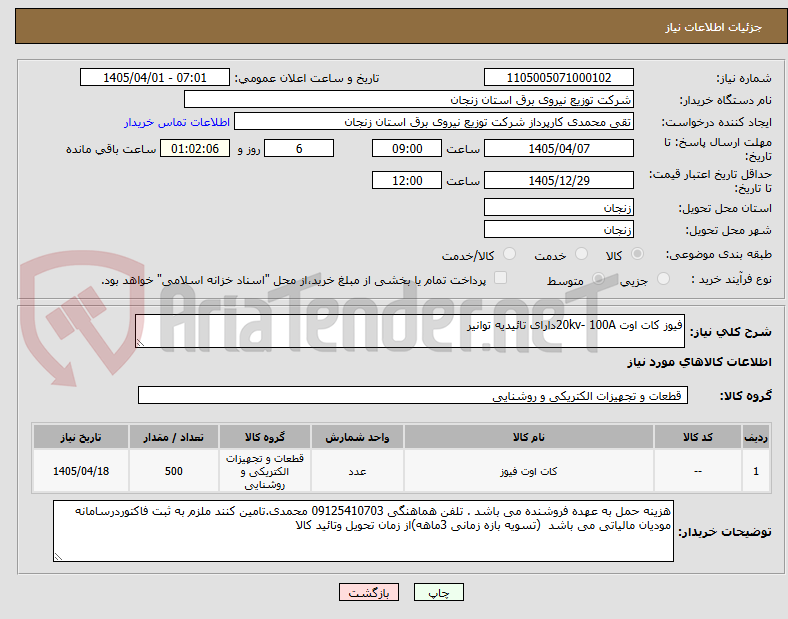This screenshot has height=619, width=788.
Task: Select the کالا/خدمت radio button
Action: (510, 254)
